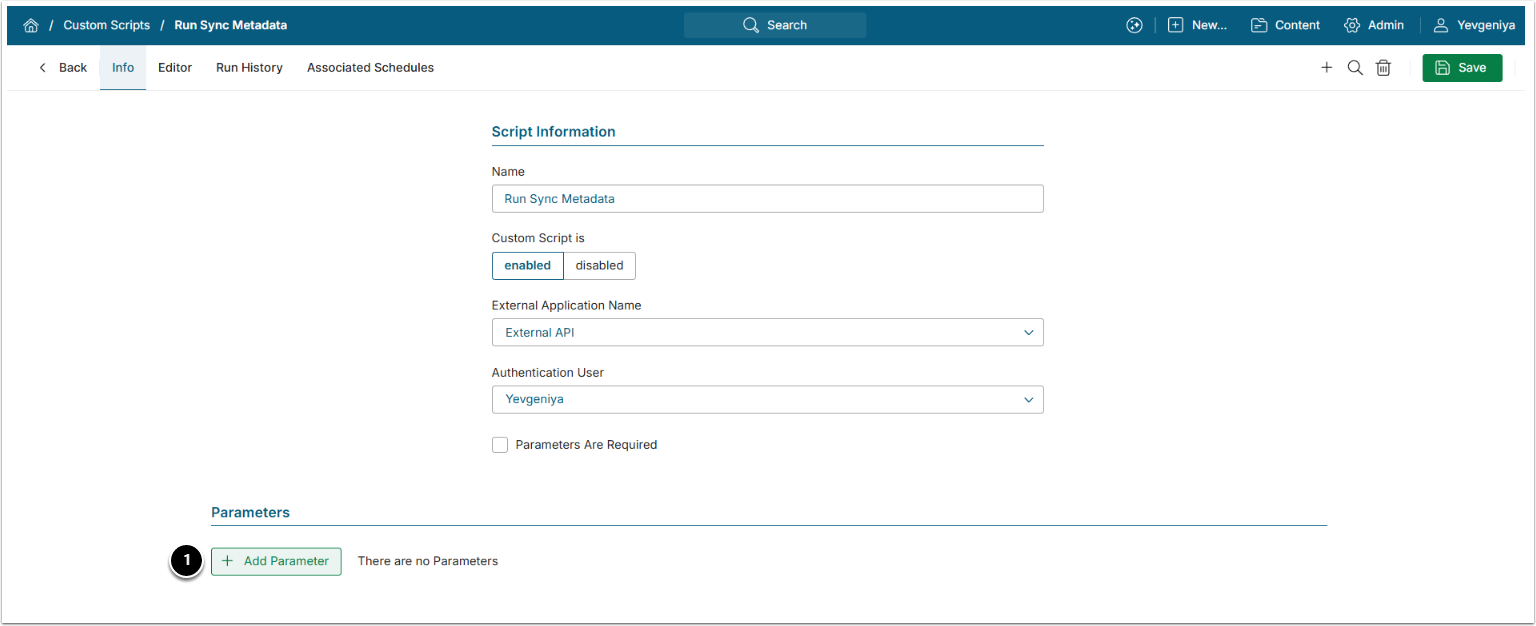This screenshot has height=626, width=1536.
Task: Switch to the Editor tab
Action: (175, 68)
